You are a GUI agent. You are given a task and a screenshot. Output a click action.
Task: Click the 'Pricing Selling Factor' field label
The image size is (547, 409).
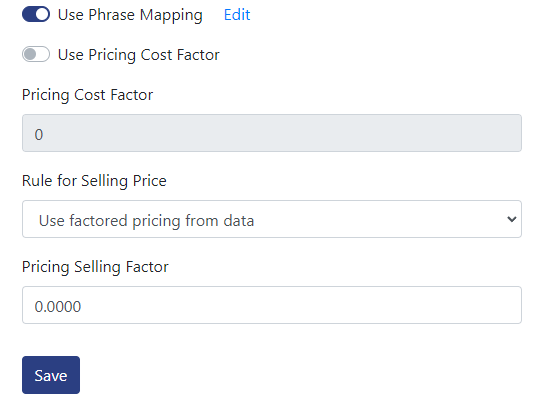tap(95, 267)
